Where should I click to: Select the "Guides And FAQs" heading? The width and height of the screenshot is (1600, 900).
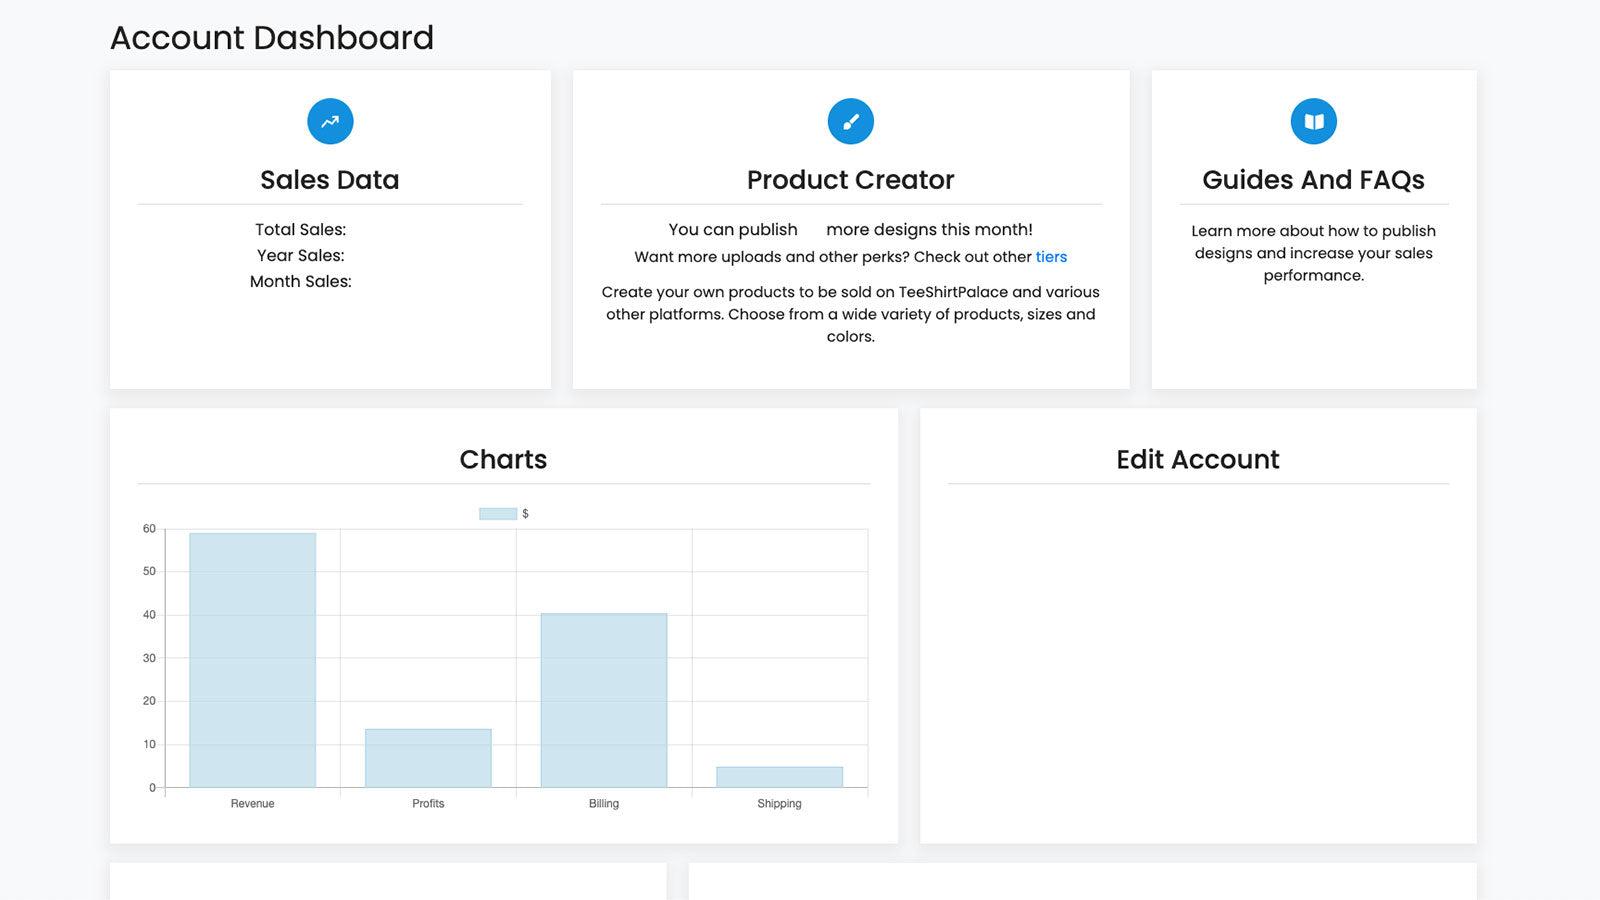pyautogui.click(x=1313, y=180)
